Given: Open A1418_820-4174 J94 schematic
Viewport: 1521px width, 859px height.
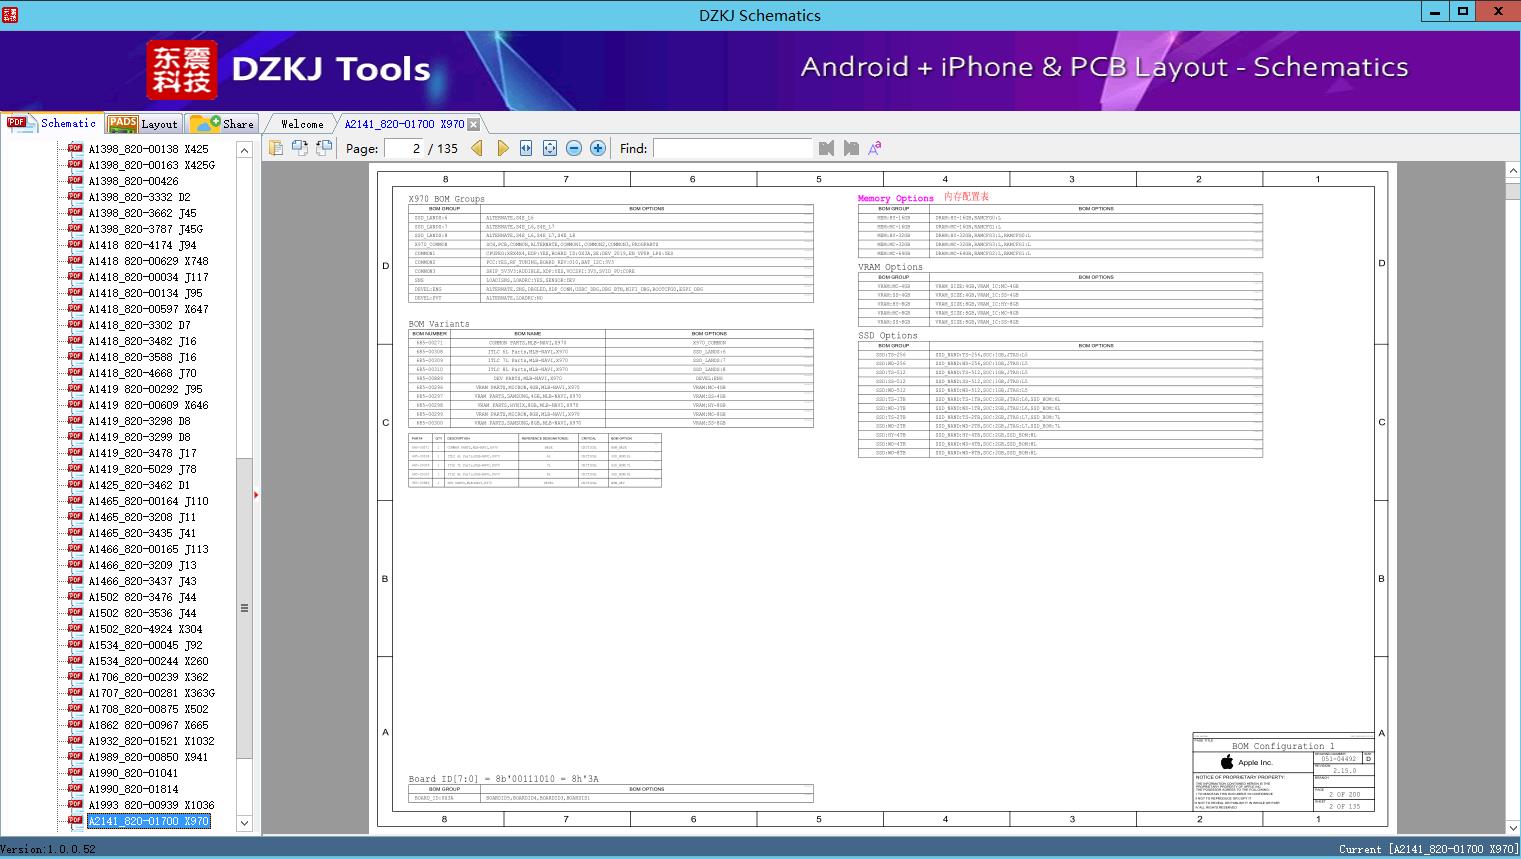Looking at the screenshot, I should (x=142, y=245).
